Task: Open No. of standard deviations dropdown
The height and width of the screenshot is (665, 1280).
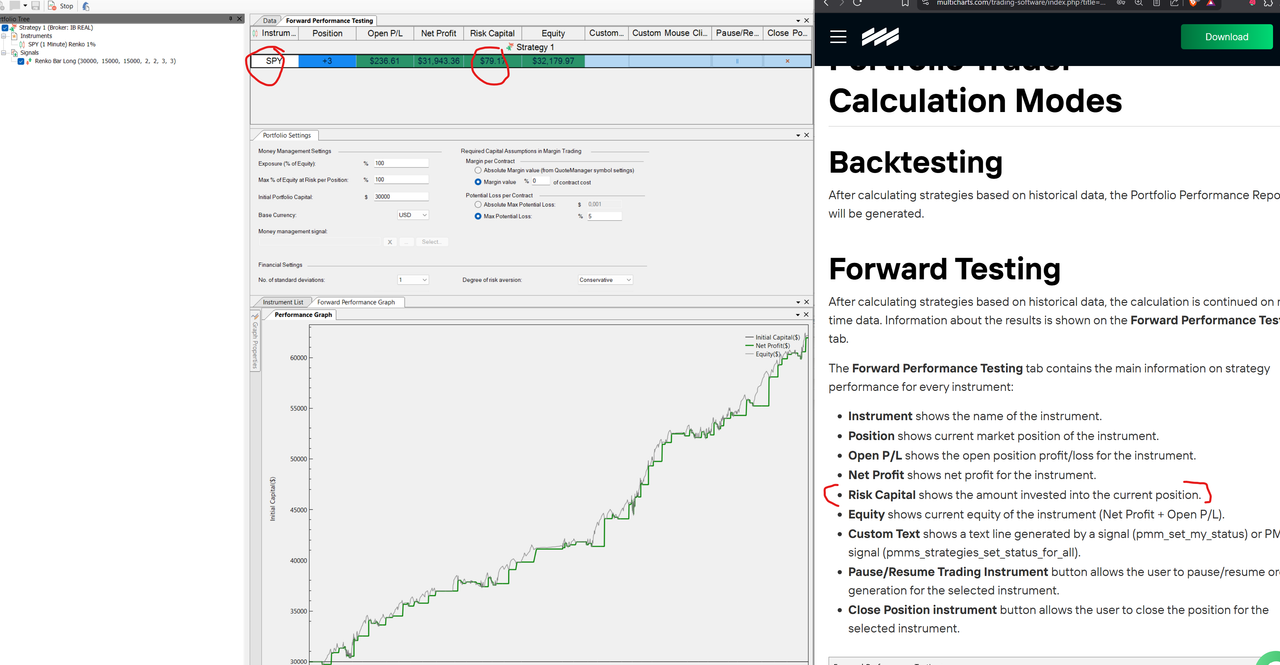Action: (413, 280)
